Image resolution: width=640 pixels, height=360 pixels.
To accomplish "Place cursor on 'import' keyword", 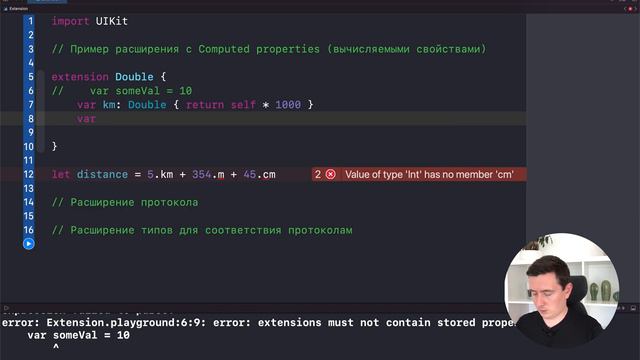I will [70, 21].
